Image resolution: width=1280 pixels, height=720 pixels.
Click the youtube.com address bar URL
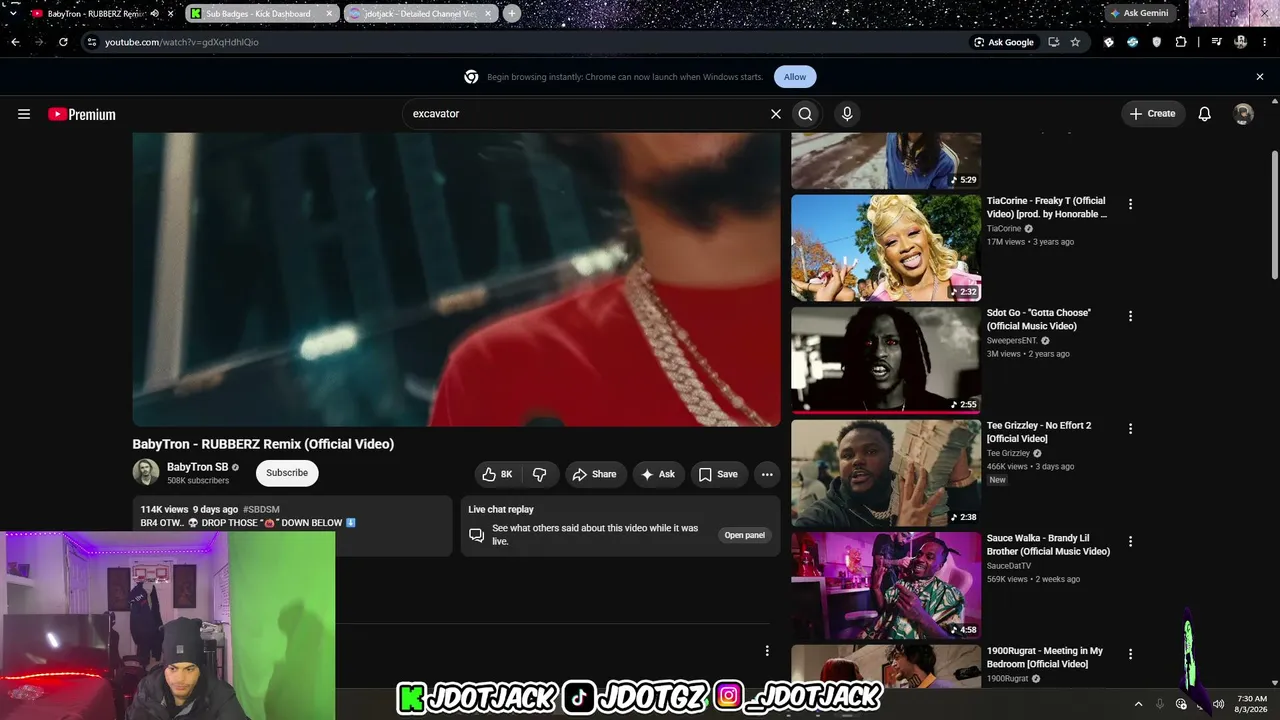click(182, 42)
